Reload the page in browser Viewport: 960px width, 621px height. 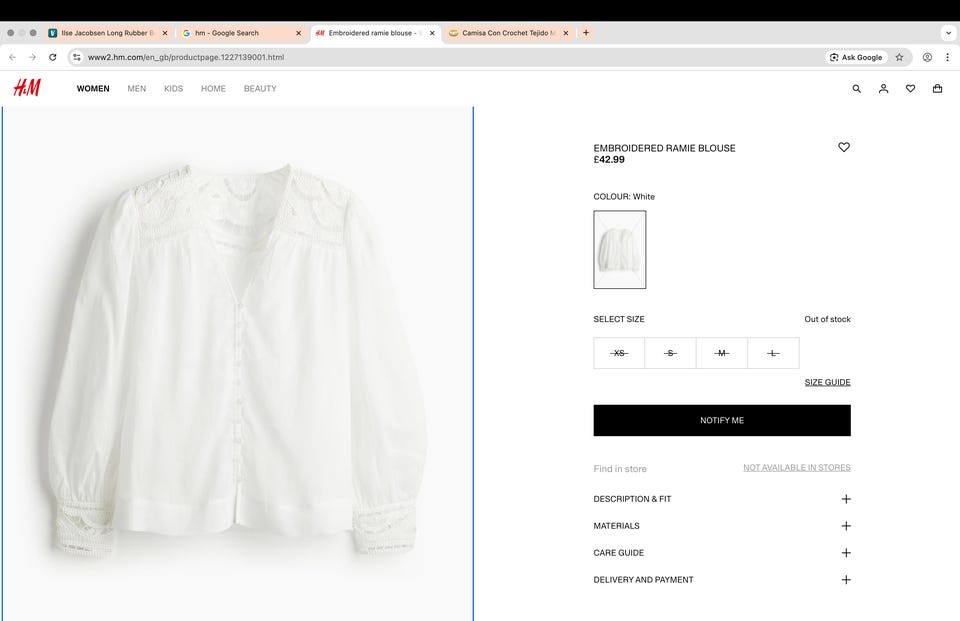[53, 57]
